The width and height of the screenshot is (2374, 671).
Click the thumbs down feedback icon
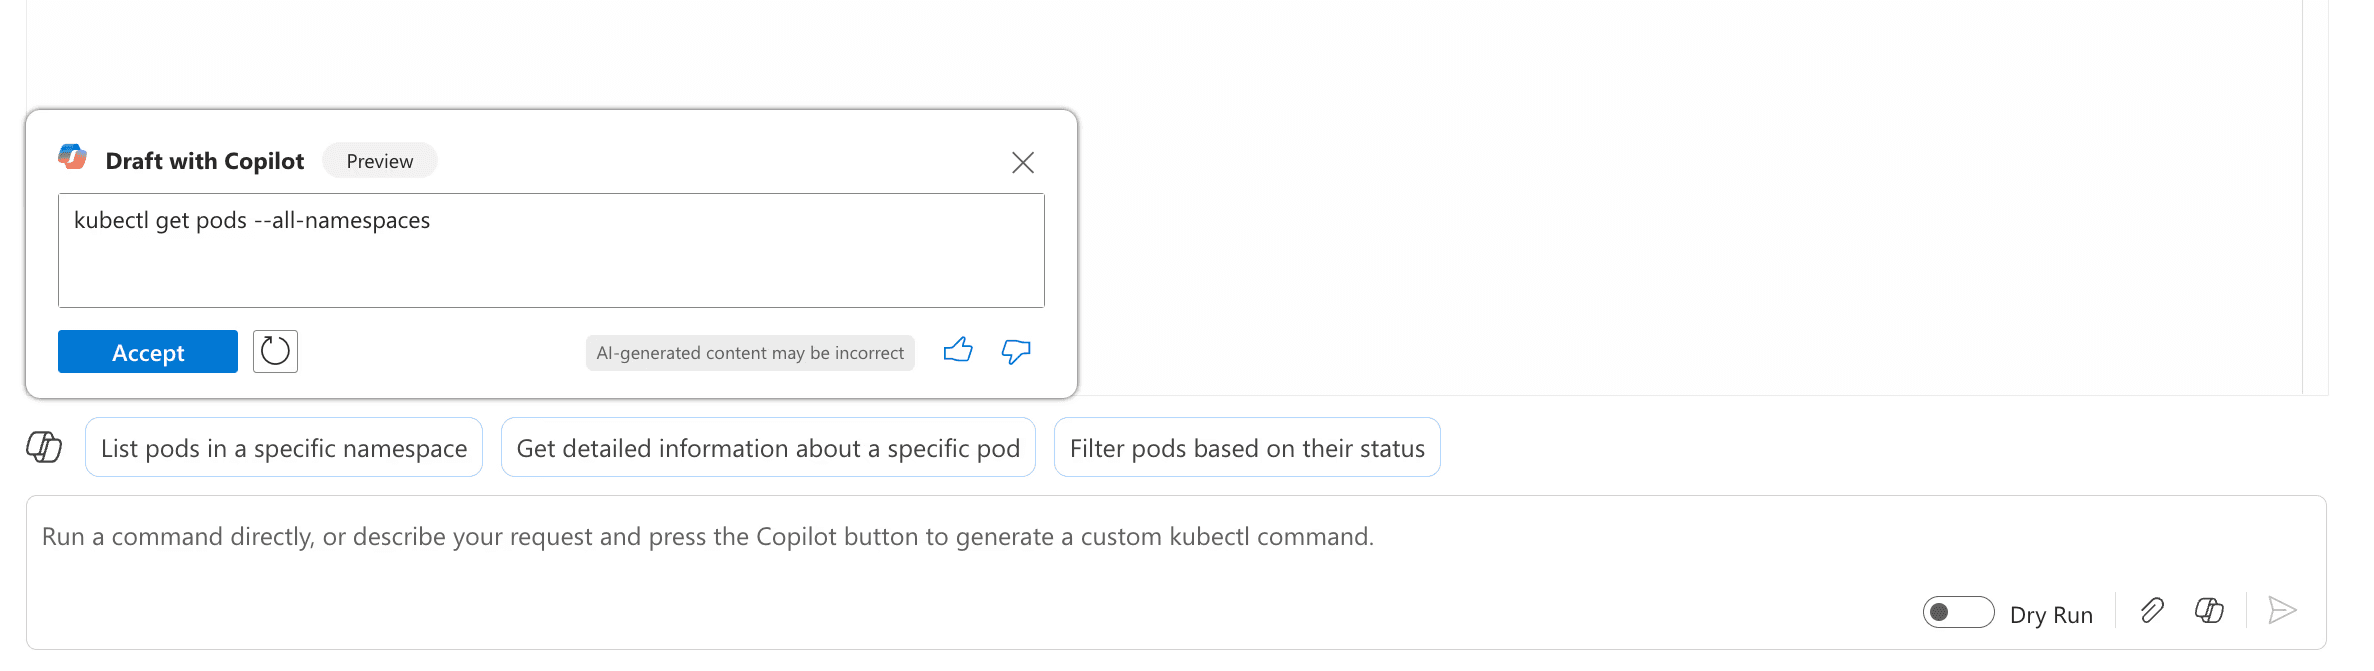click(1016, 351)
